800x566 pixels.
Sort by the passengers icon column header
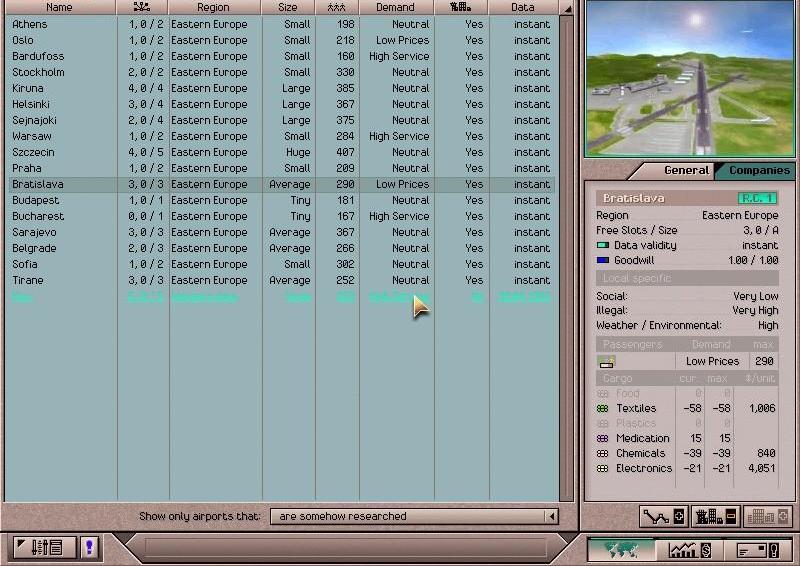[x=337, y=7]
